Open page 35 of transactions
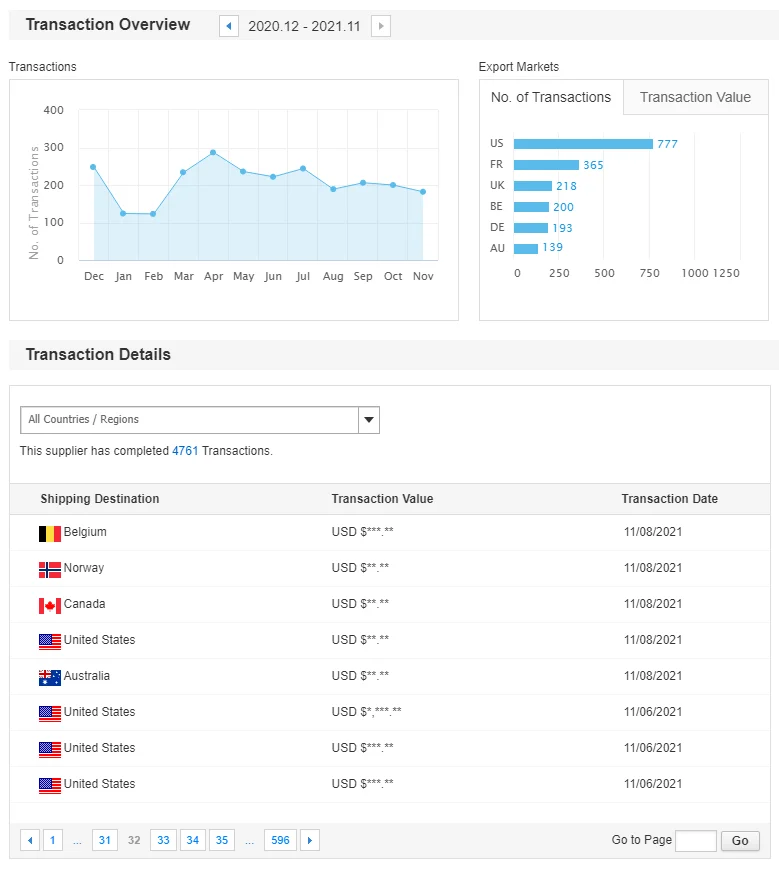The height and width of the screenshot is (873, 779). coord(222,840)
